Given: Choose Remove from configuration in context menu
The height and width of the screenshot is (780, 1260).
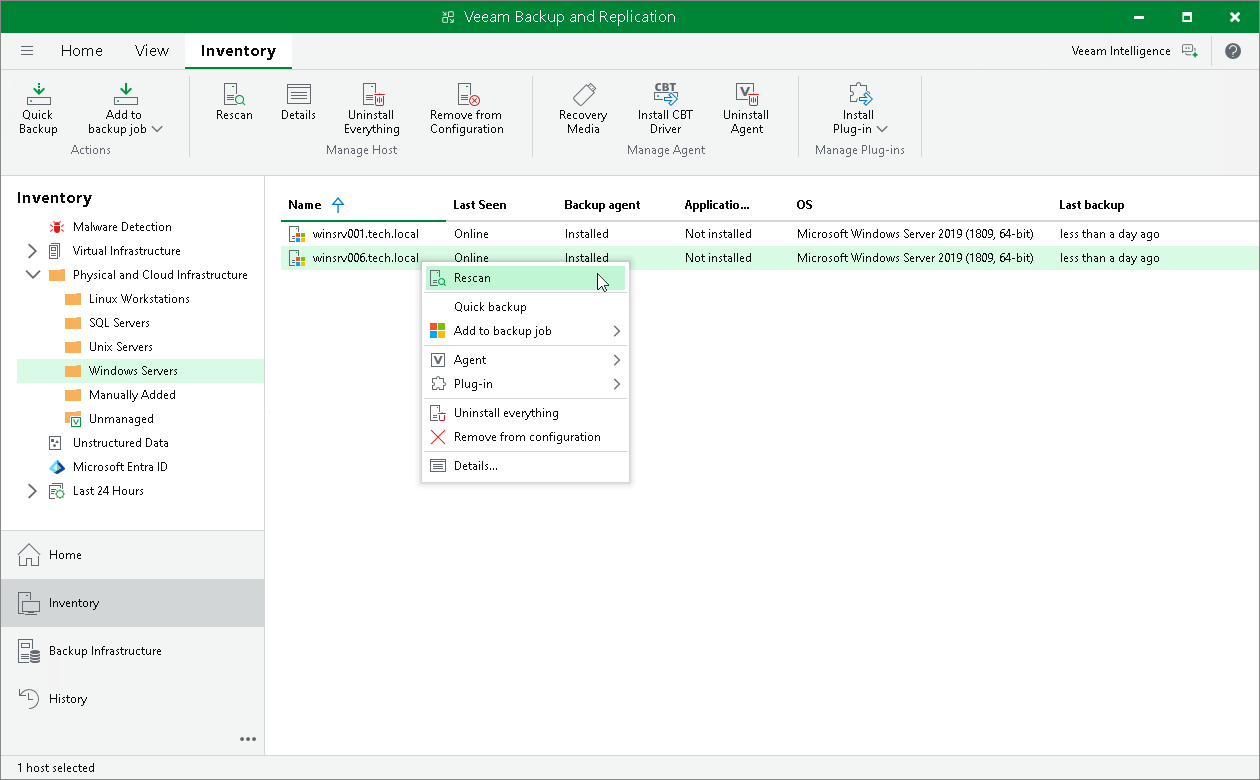Looking at the screenshot, I should tap(525, 437).
